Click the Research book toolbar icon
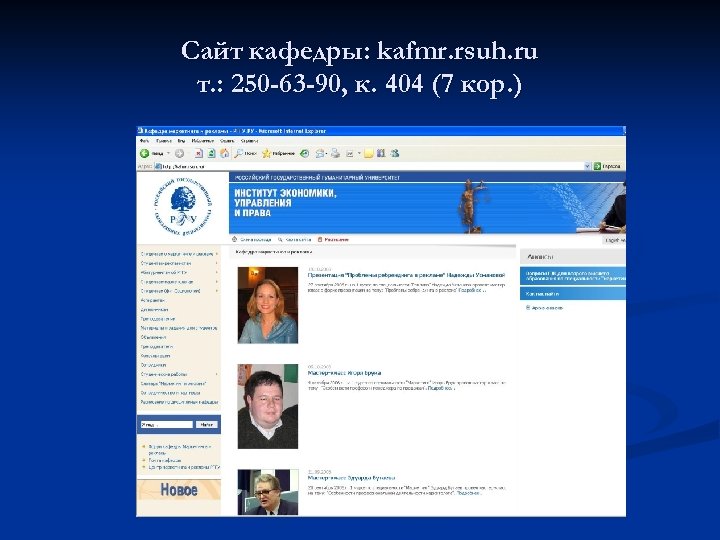 coord(381,153)
